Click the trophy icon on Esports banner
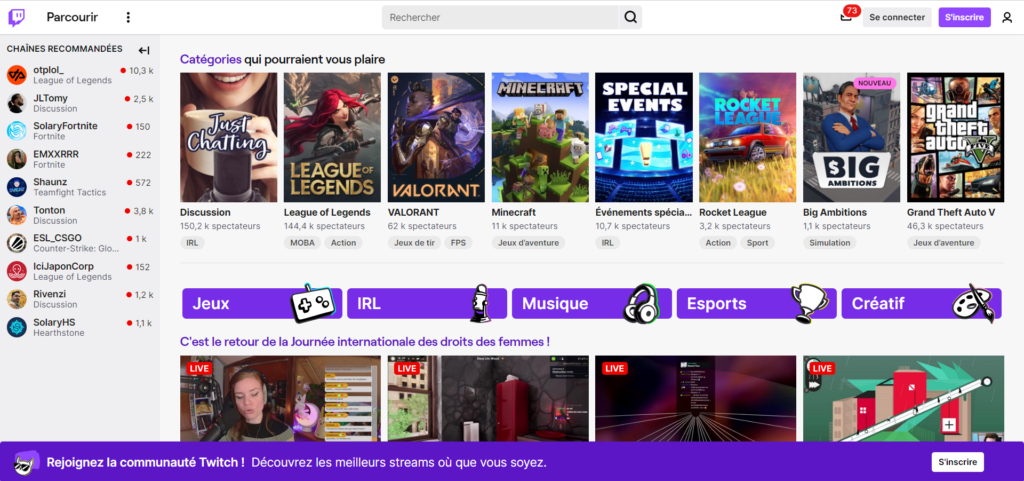The height and width of the screenshot is (481, 1024). pyautogui.click(x=808, y=303)
